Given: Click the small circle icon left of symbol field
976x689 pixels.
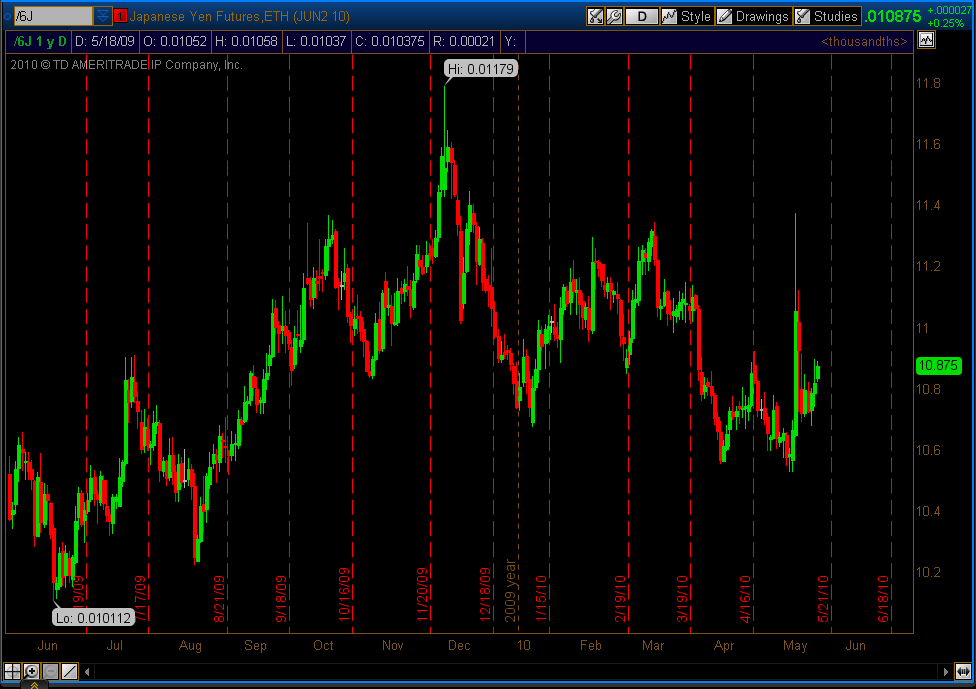Looking at the screenshot, I should 7,16.
